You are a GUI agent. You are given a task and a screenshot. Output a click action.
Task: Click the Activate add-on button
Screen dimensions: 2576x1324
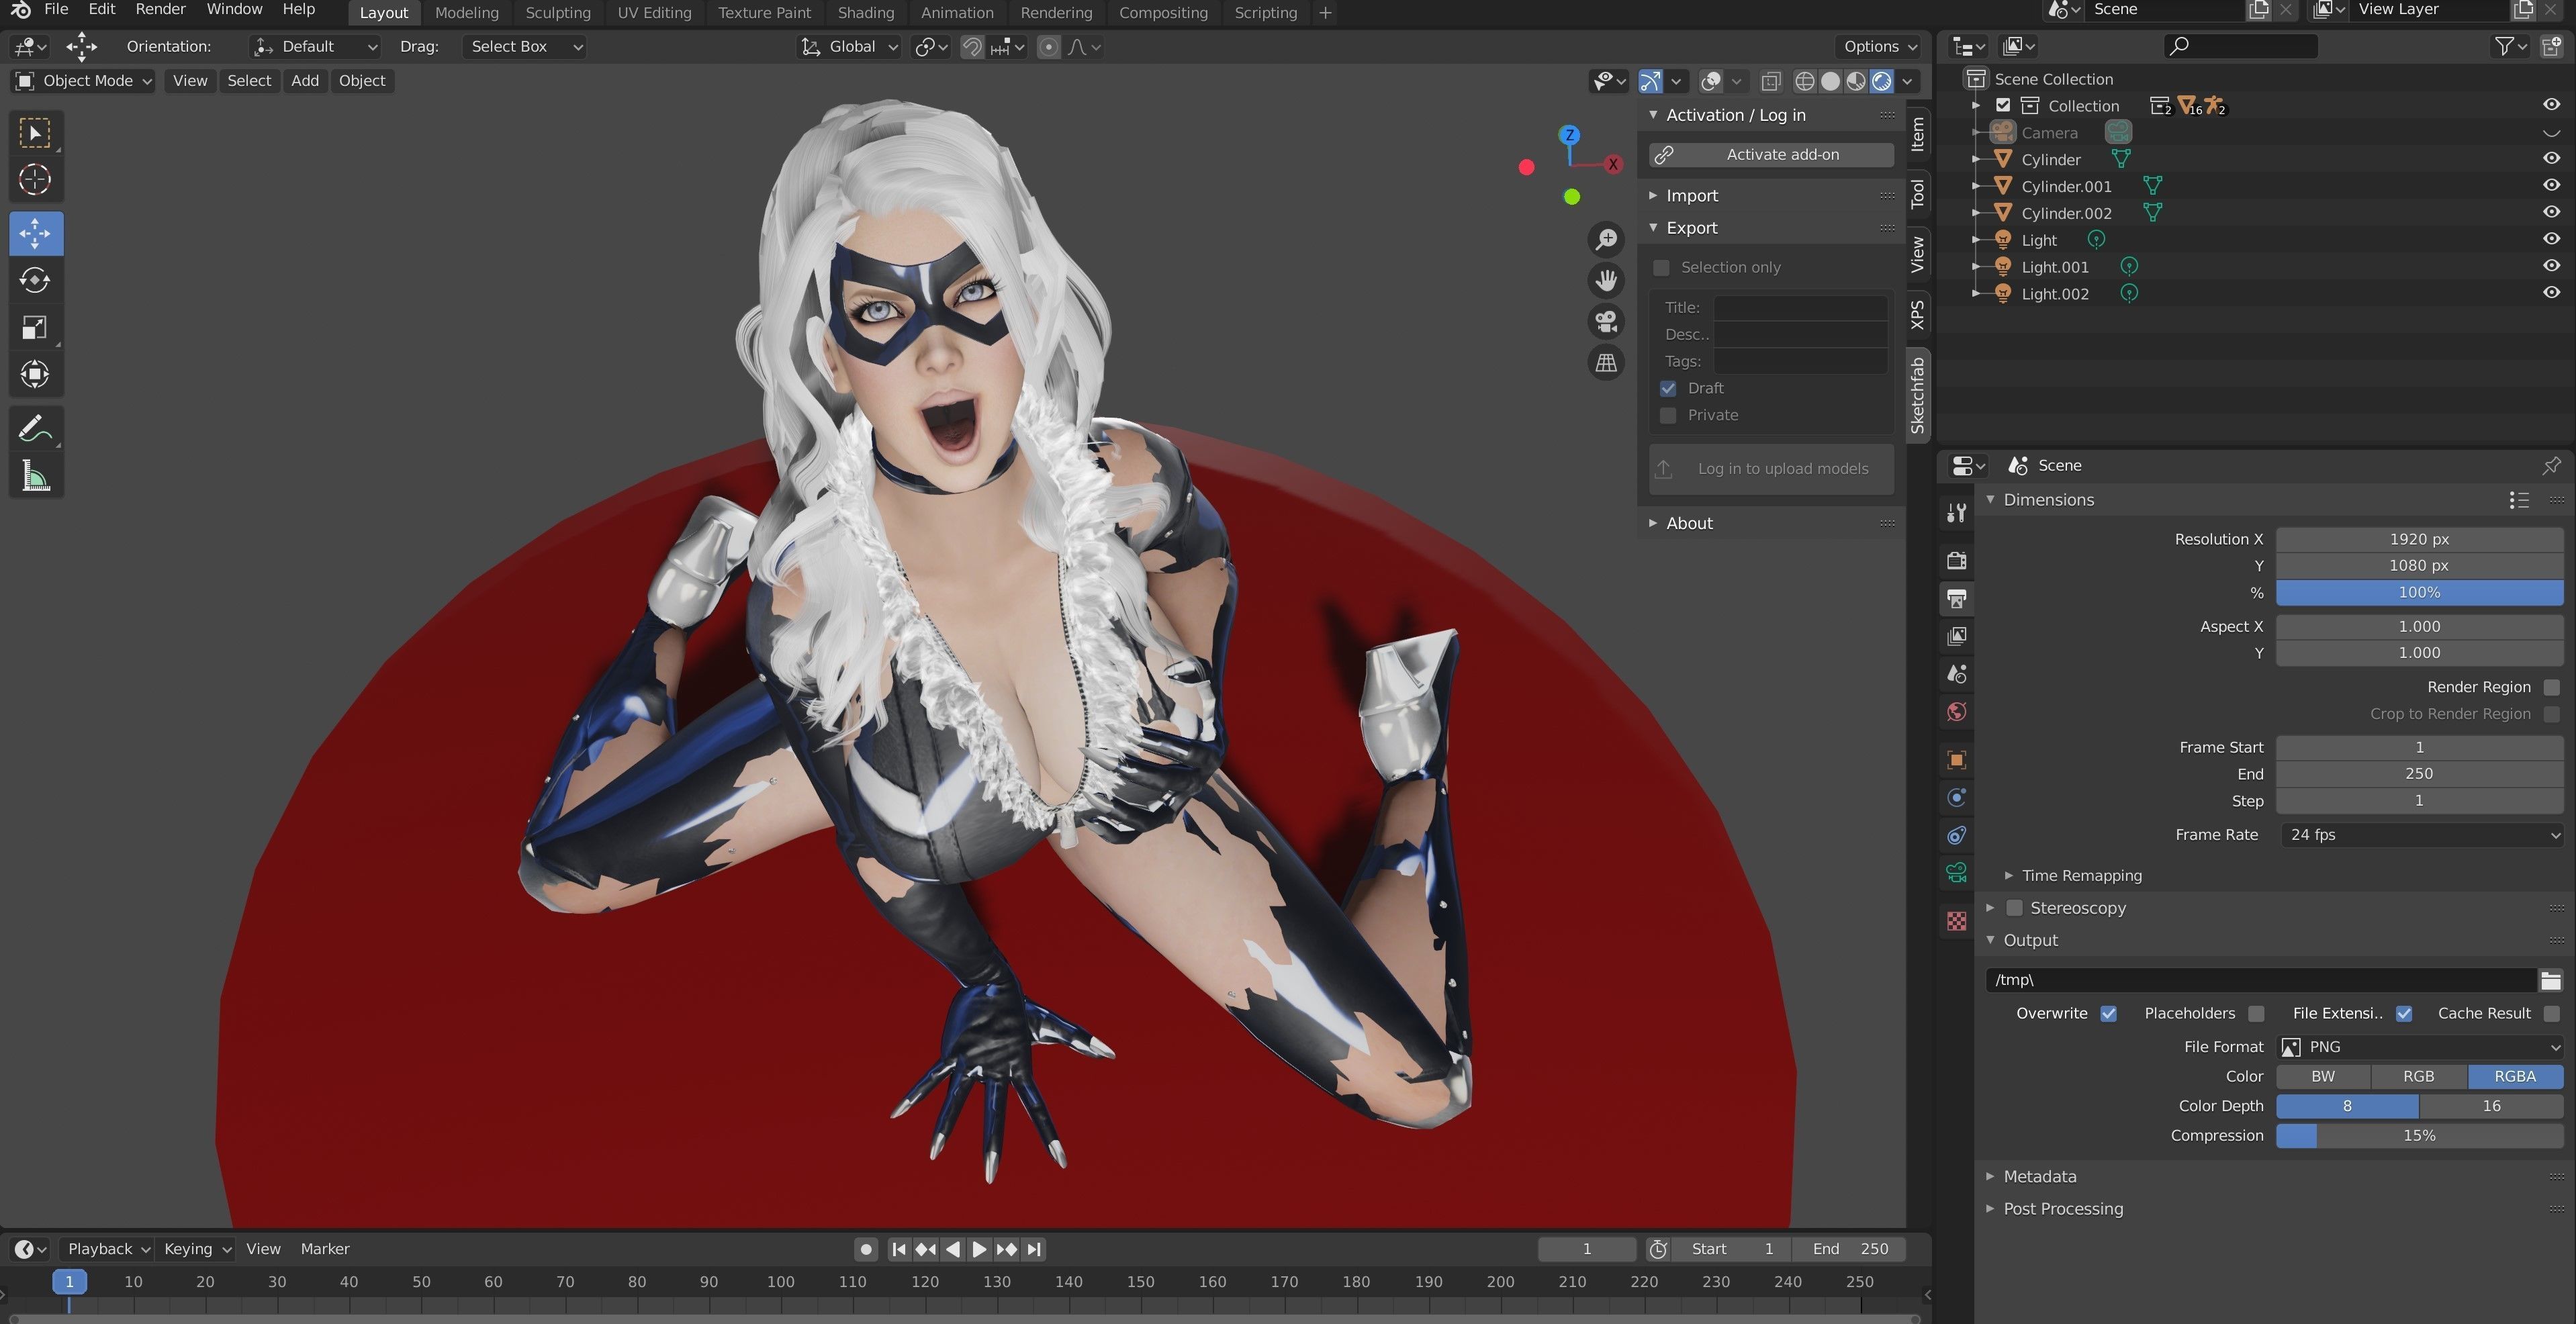pos(1771,154)
